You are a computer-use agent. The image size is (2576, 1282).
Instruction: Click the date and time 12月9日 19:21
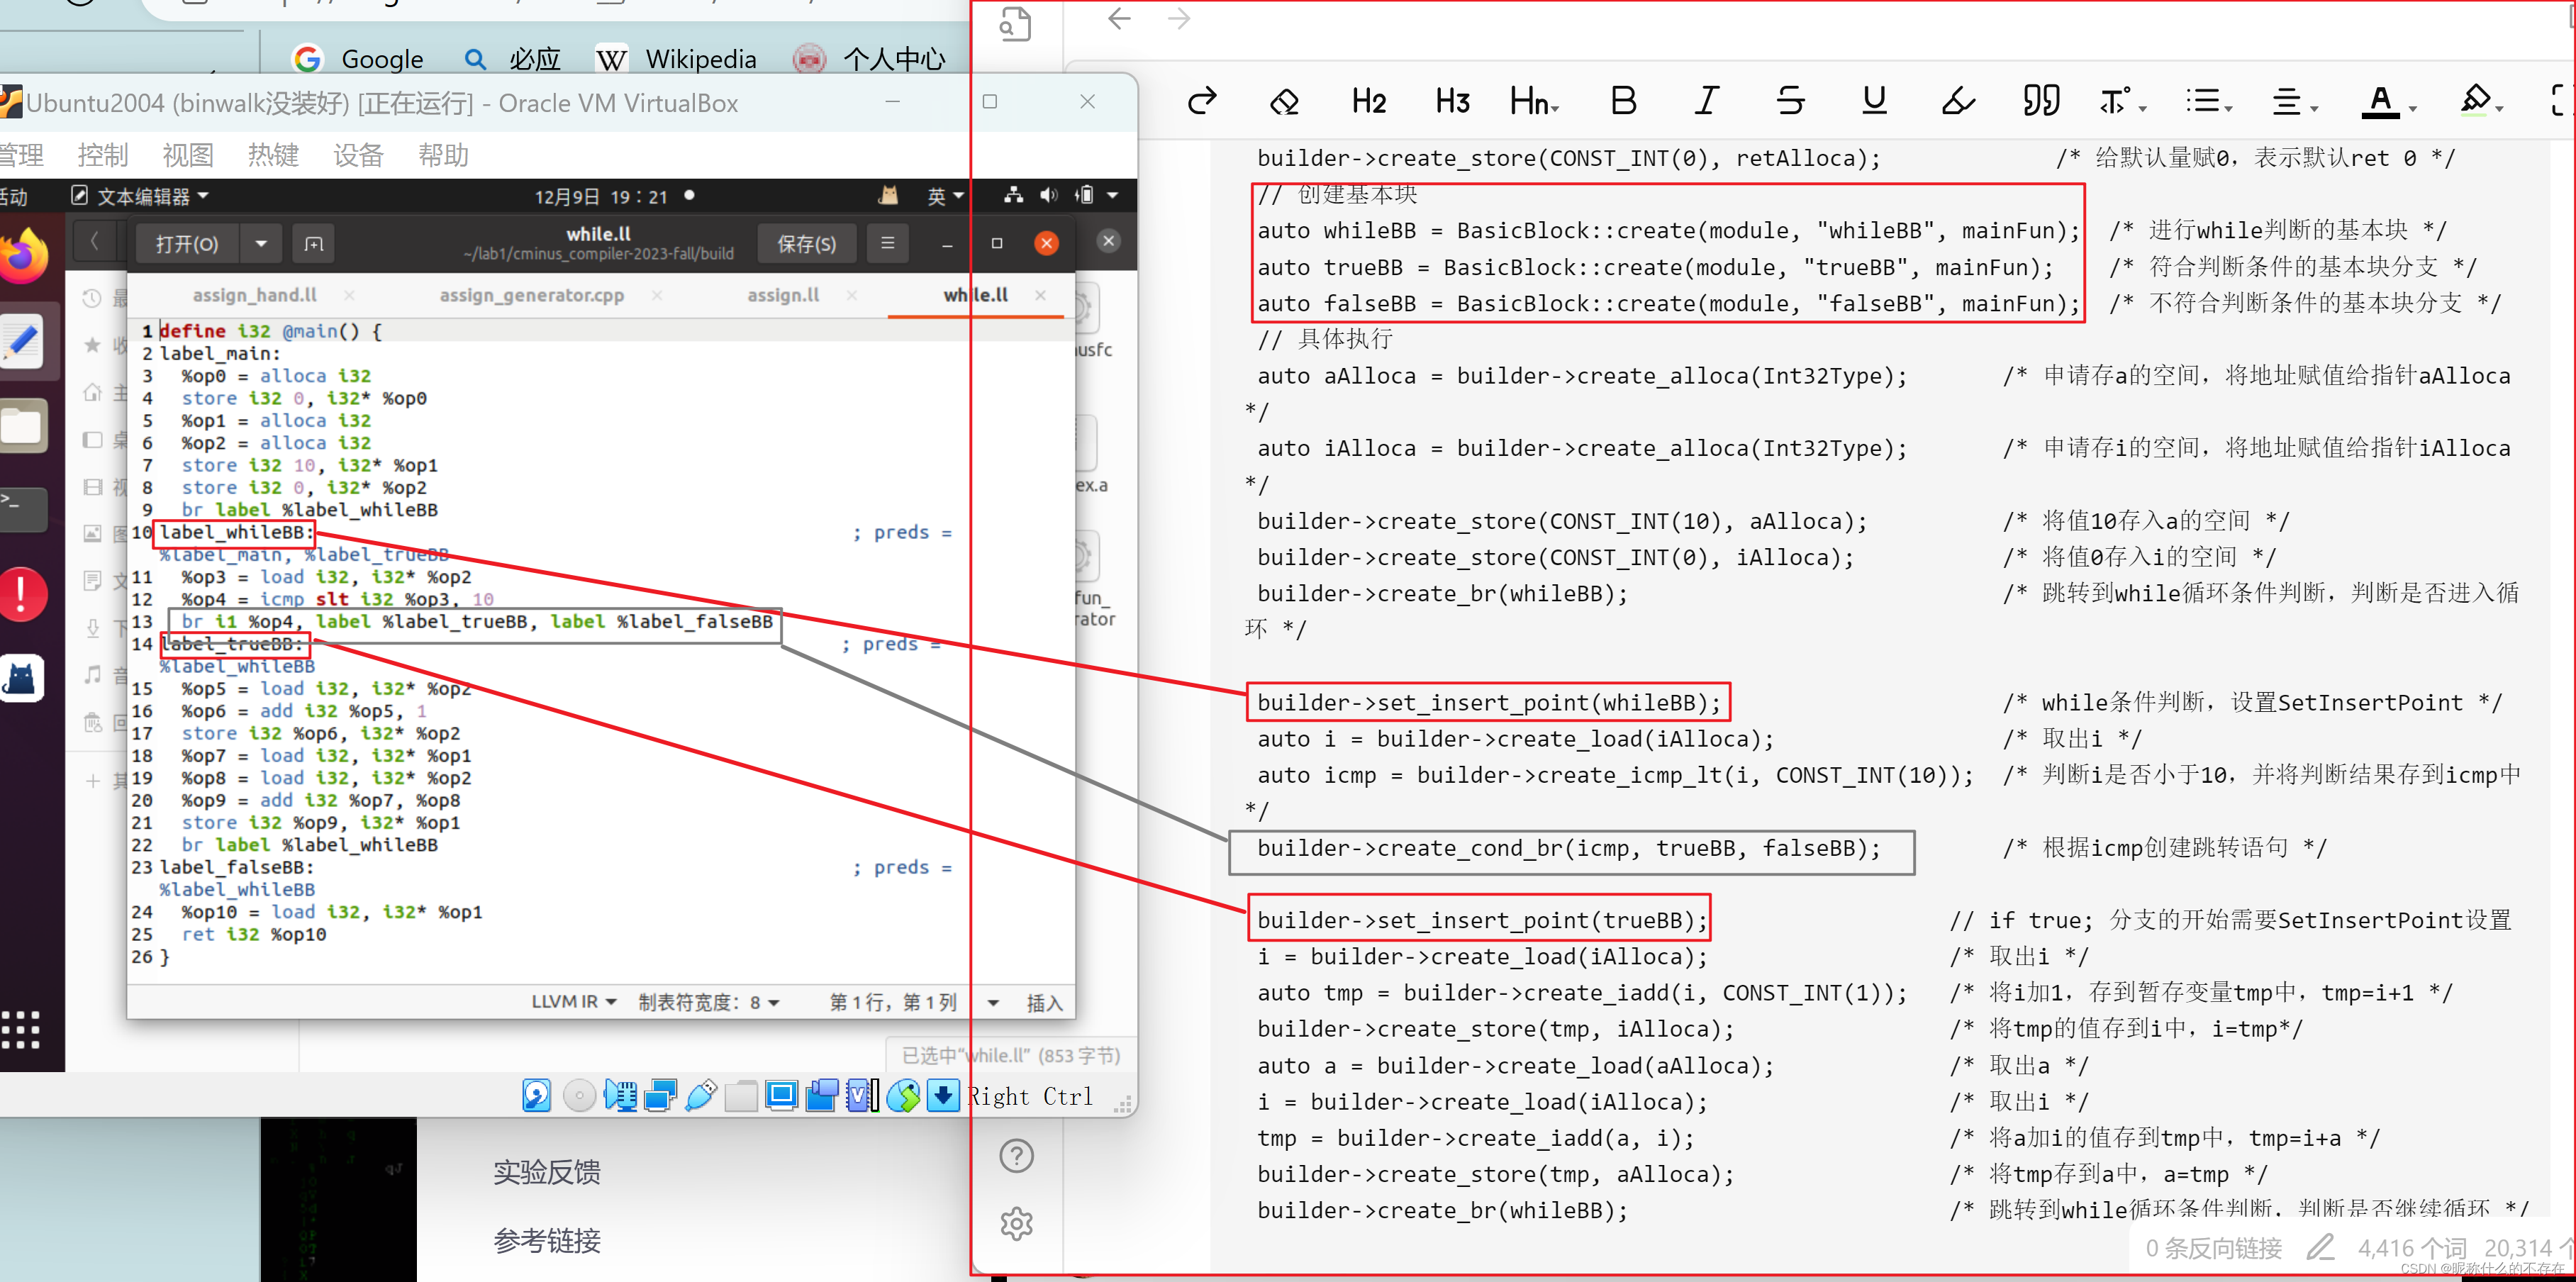(x=601, y=196)
